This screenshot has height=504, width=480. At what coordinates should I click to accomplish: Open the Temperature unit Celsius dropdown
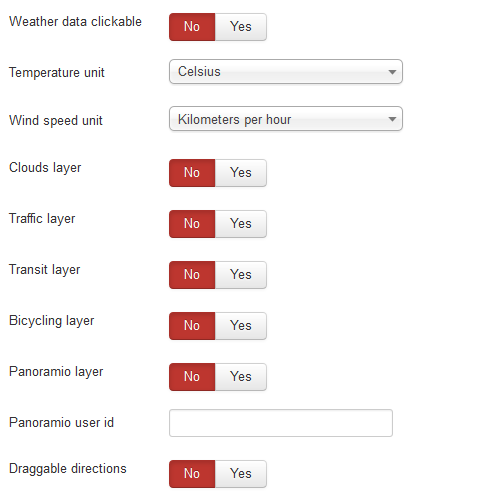286,72
